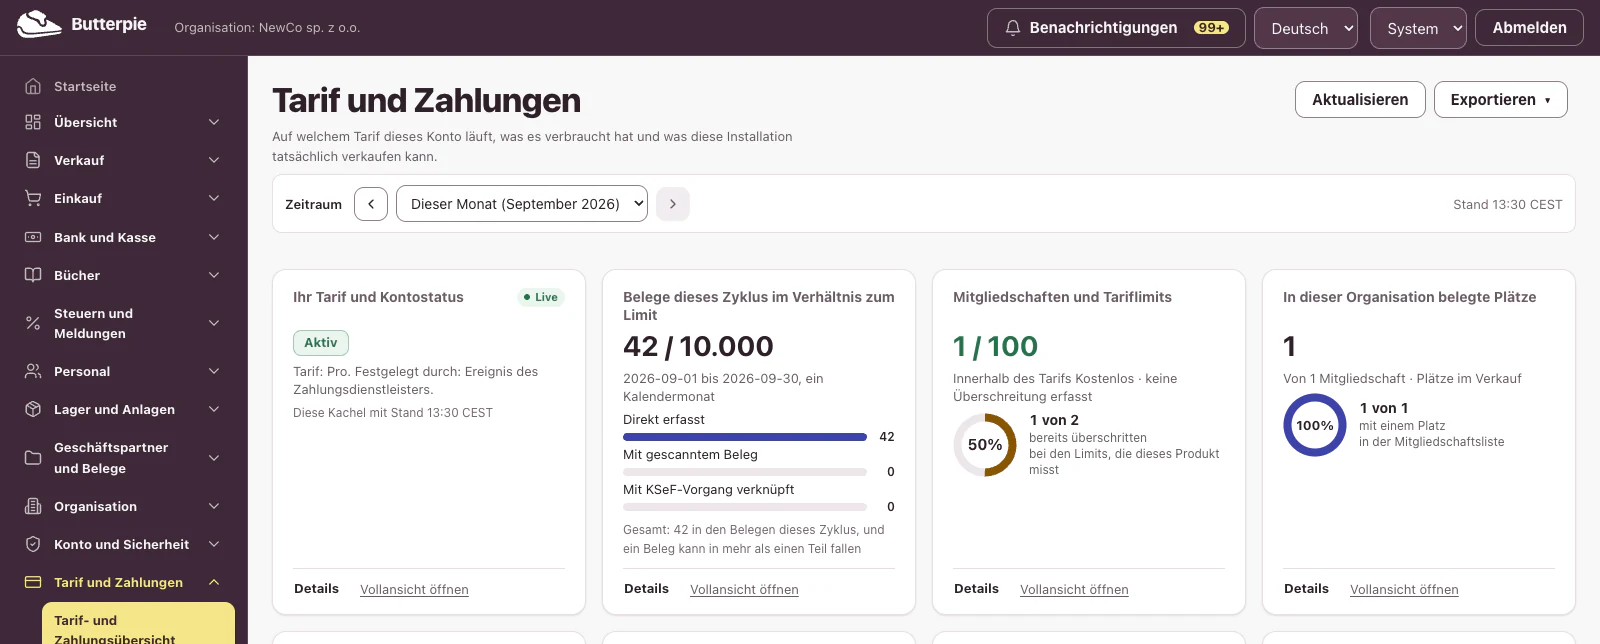Click the Steuern und Meldungen percent icon
This screenshot has height=644, width=1600.
pos(33,323)
